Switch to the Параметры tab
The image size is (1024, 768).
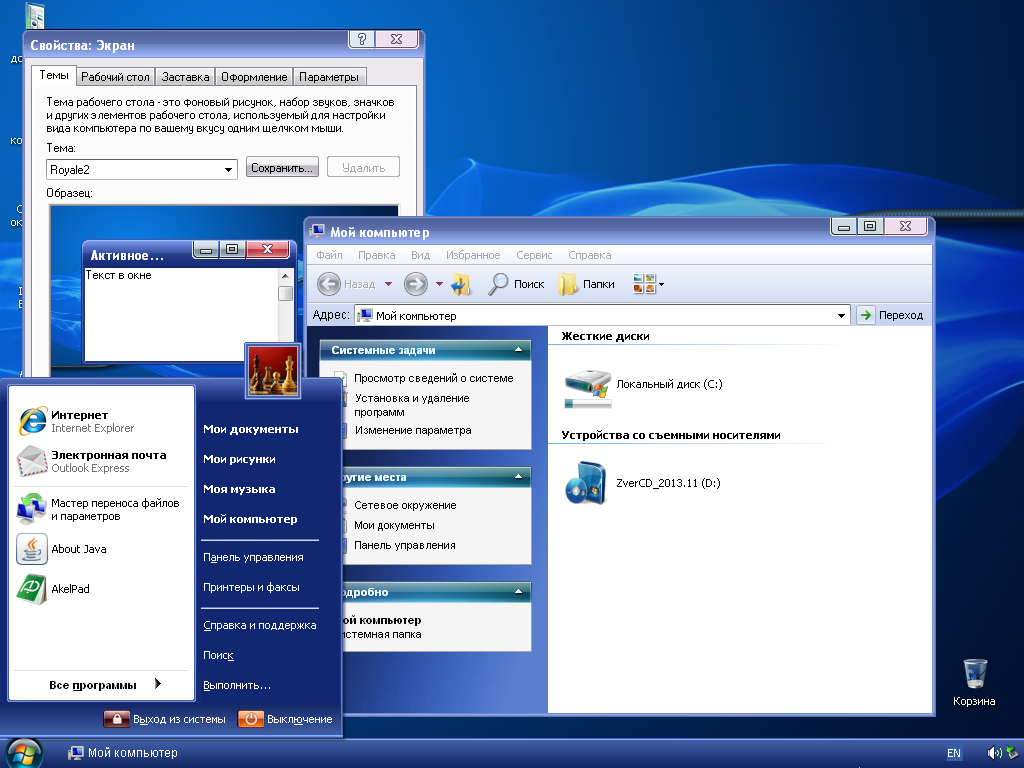click(x=329, y=77)
